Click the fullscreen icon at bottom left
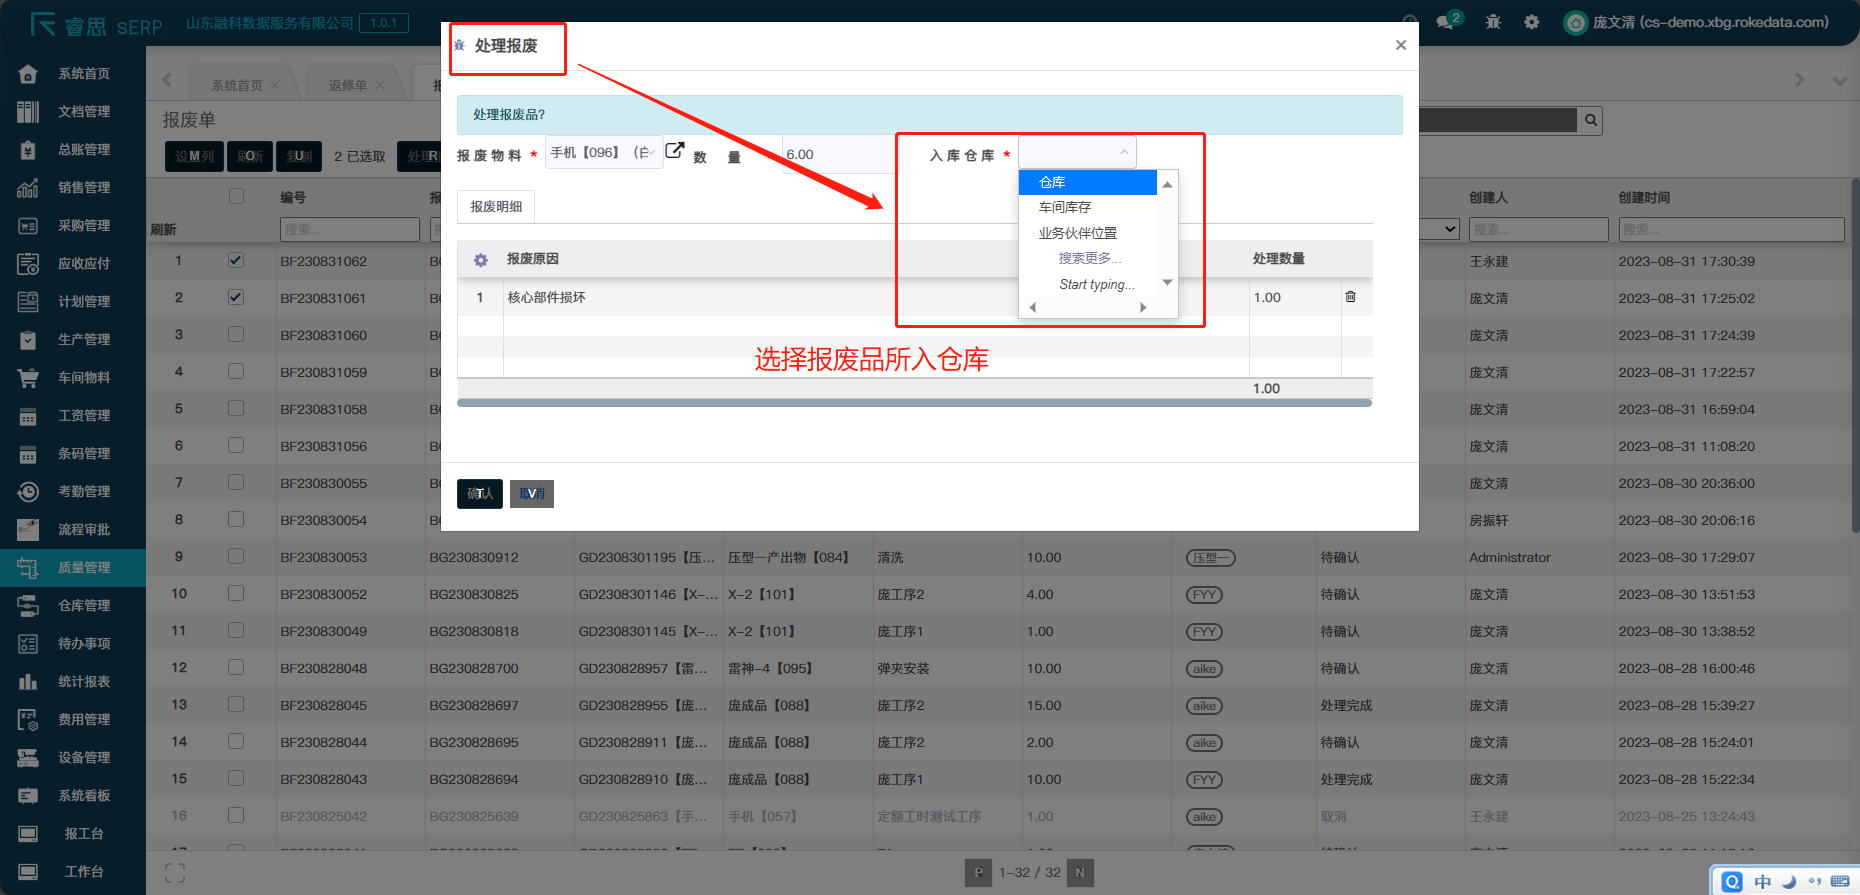The width and height of the screenshot is (1860, 895). click(175, 873)
